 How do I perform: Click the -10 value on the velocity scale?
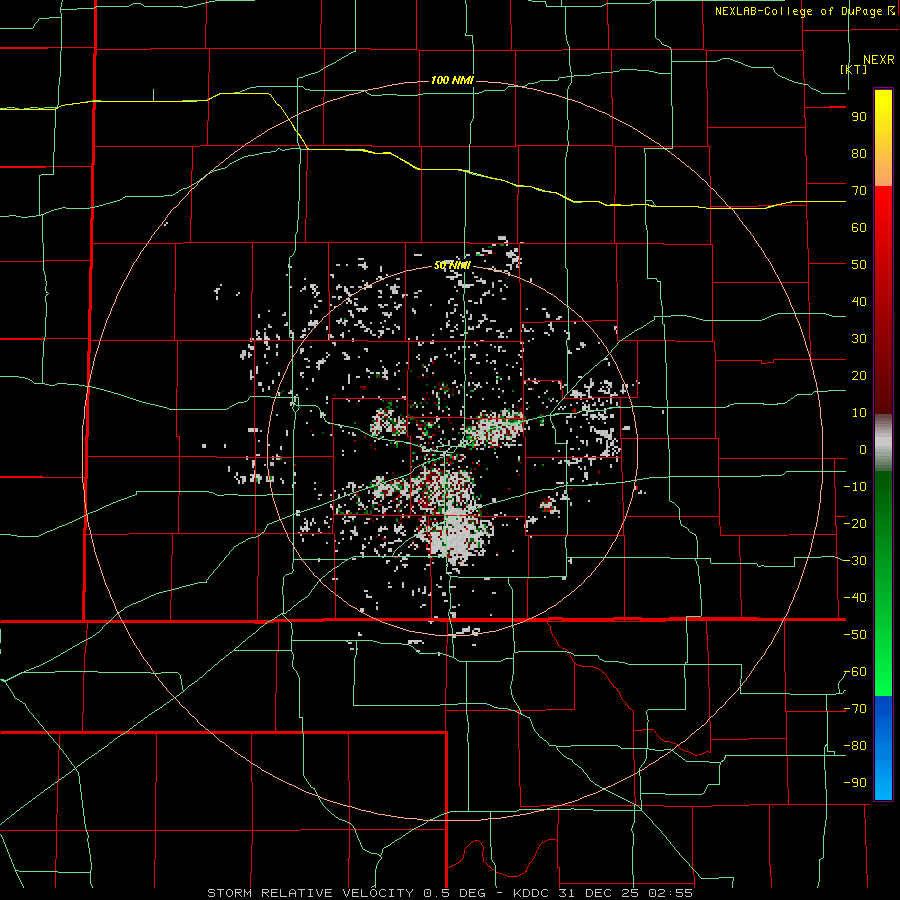[855, 487]
